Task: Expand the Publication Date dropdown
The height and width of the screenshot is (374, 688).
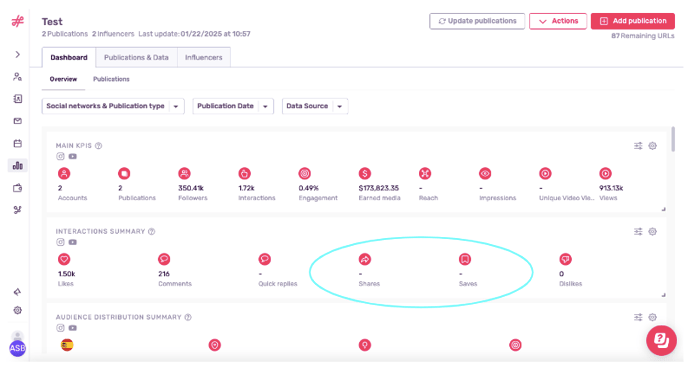Action: tap(233, 106)
